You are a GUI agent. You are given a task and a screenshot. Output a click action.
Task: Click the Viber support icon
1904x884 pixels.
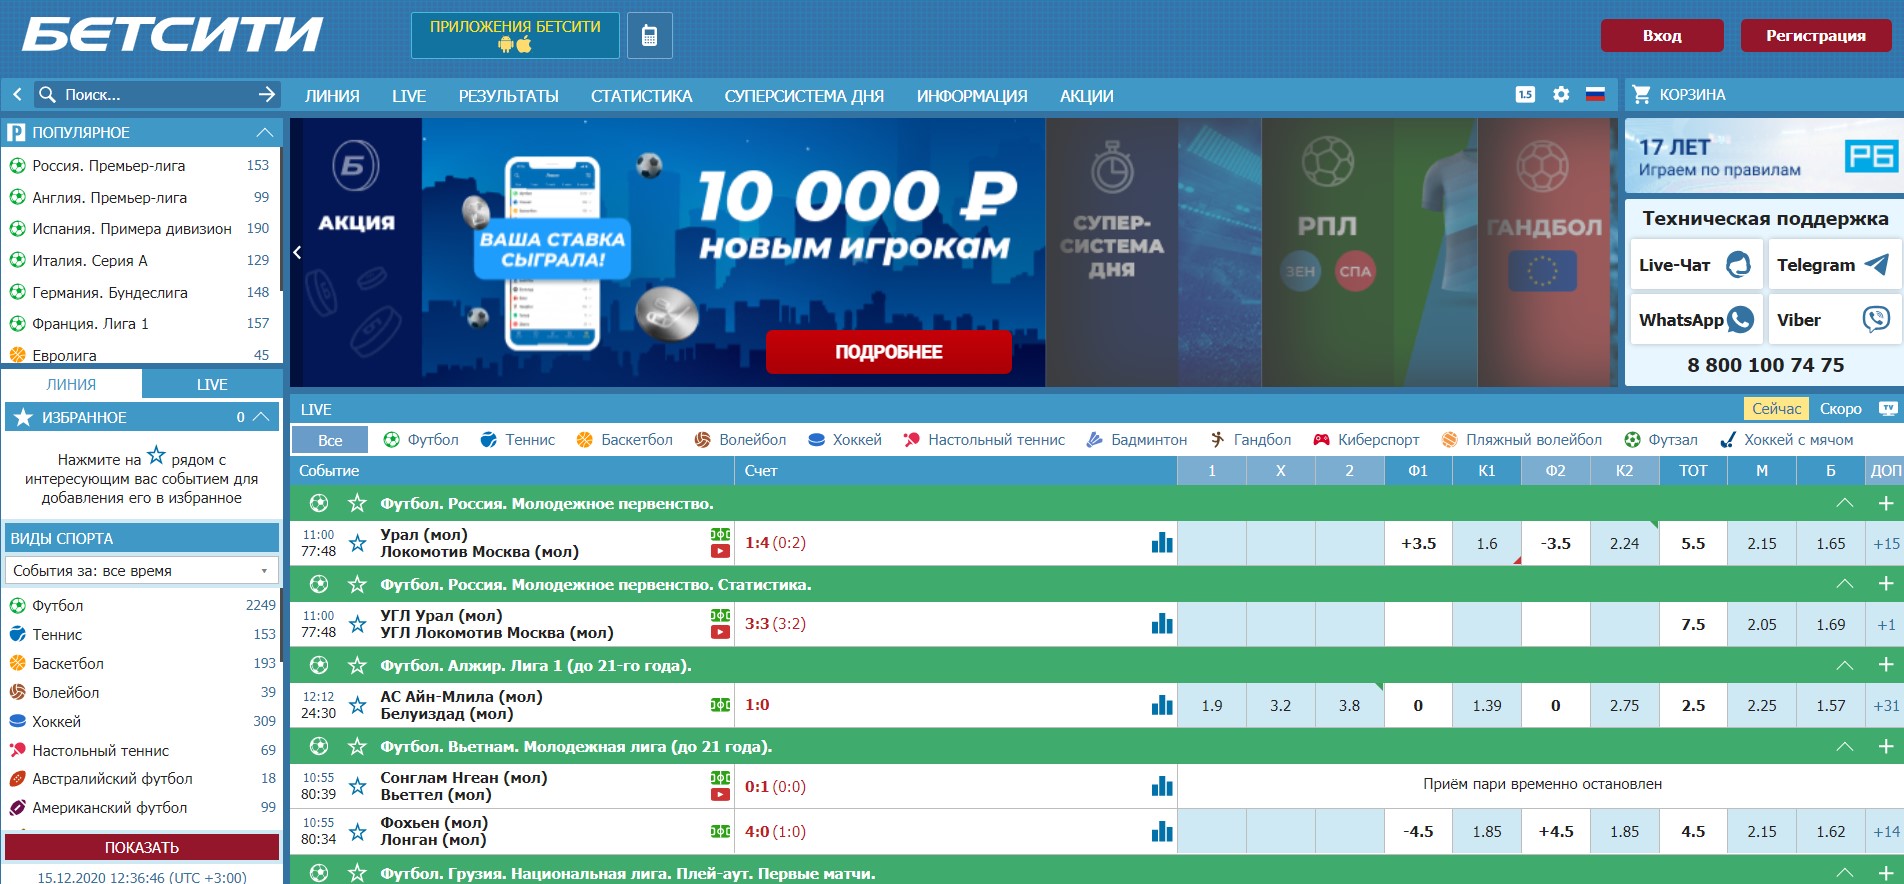[x=1876, y=320]
